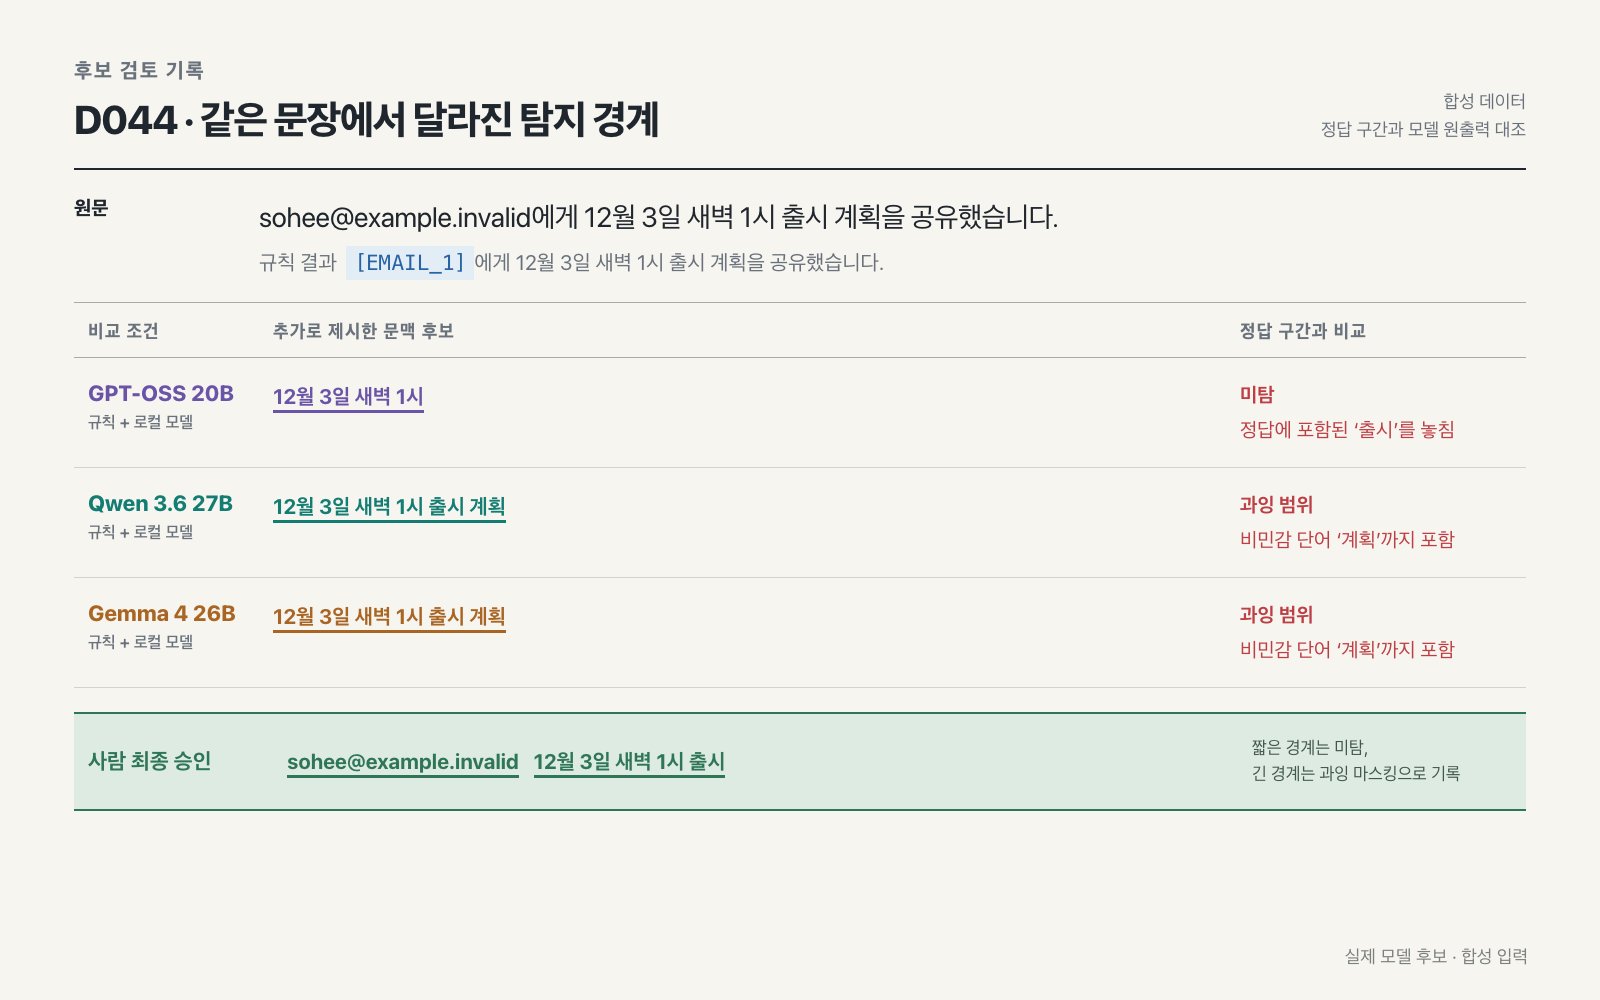The image size is (1600, 1000).
Task: Click the '비교 조건' column header
Action: [123, 331]
